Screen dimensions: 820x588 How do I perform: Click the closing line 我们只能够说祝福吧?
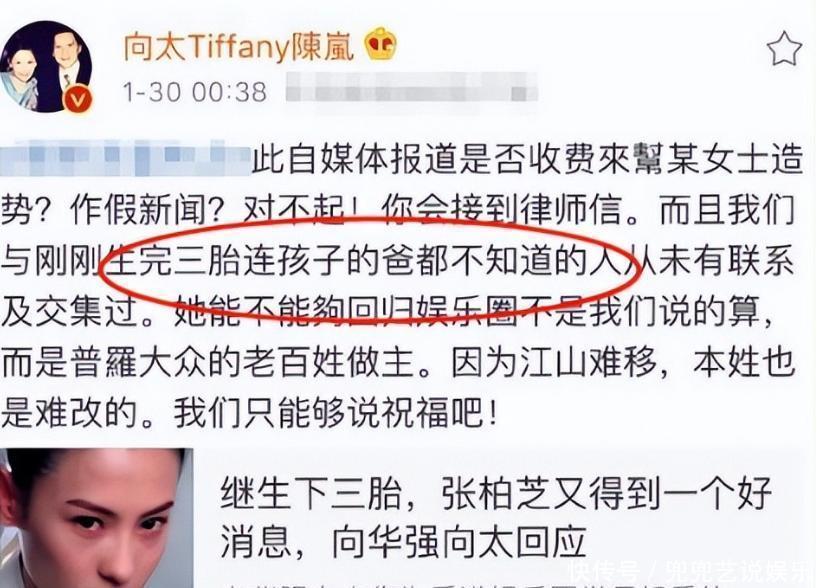point(327,413)
